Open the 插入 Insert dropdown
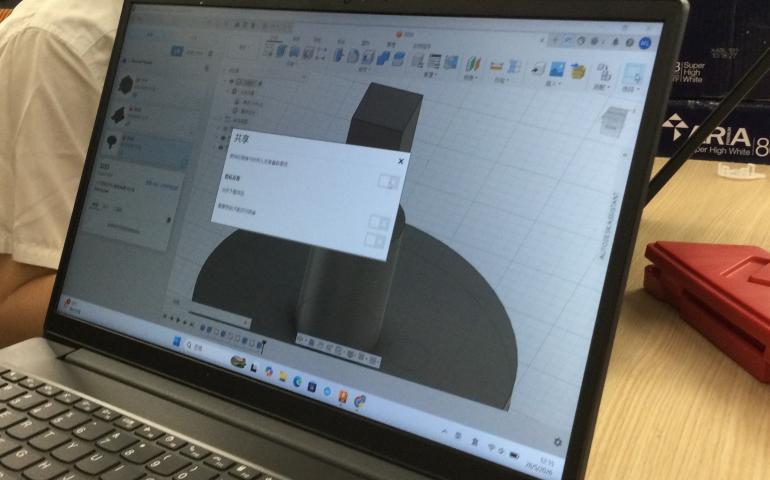The image size is (770, 480). tap(553, 84)
